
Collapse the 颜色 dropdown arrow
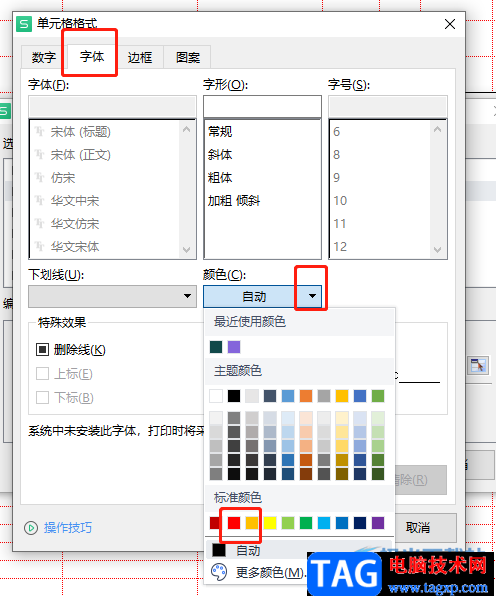click(312, 296)
